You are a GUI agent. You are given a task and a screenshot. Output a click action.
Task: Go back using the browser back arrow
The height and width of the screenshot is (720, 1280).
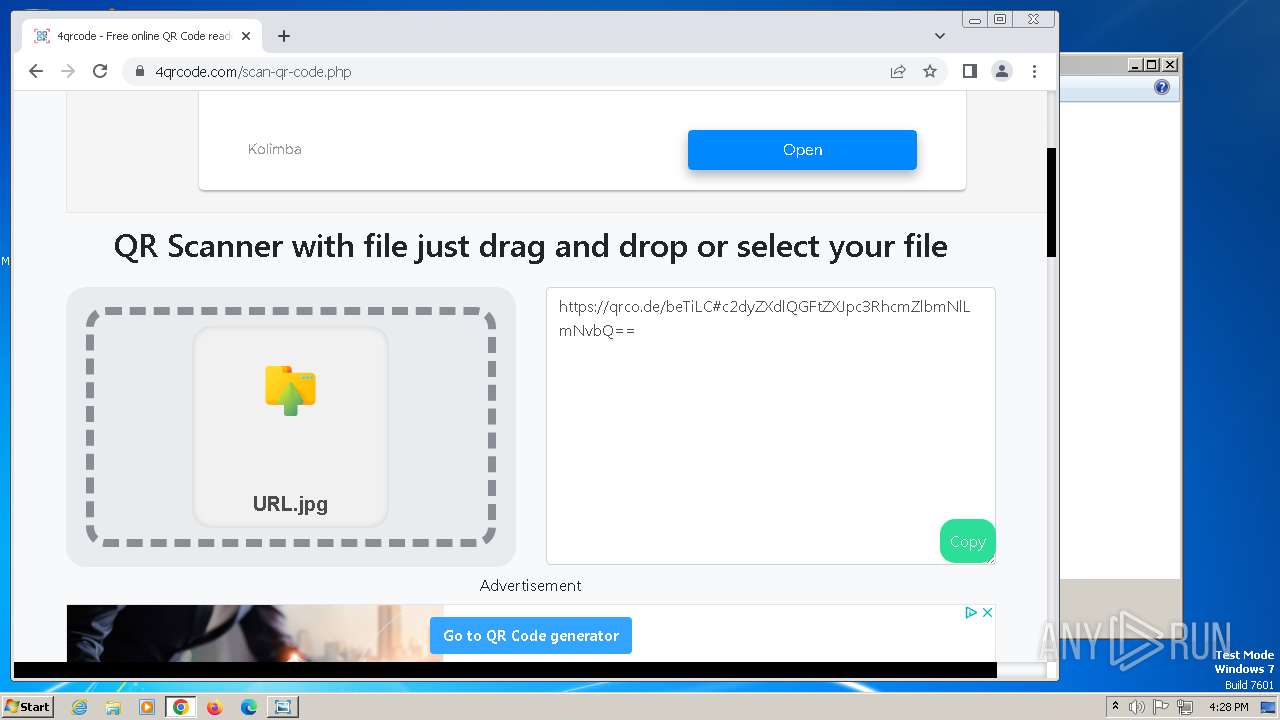(36, 71)
